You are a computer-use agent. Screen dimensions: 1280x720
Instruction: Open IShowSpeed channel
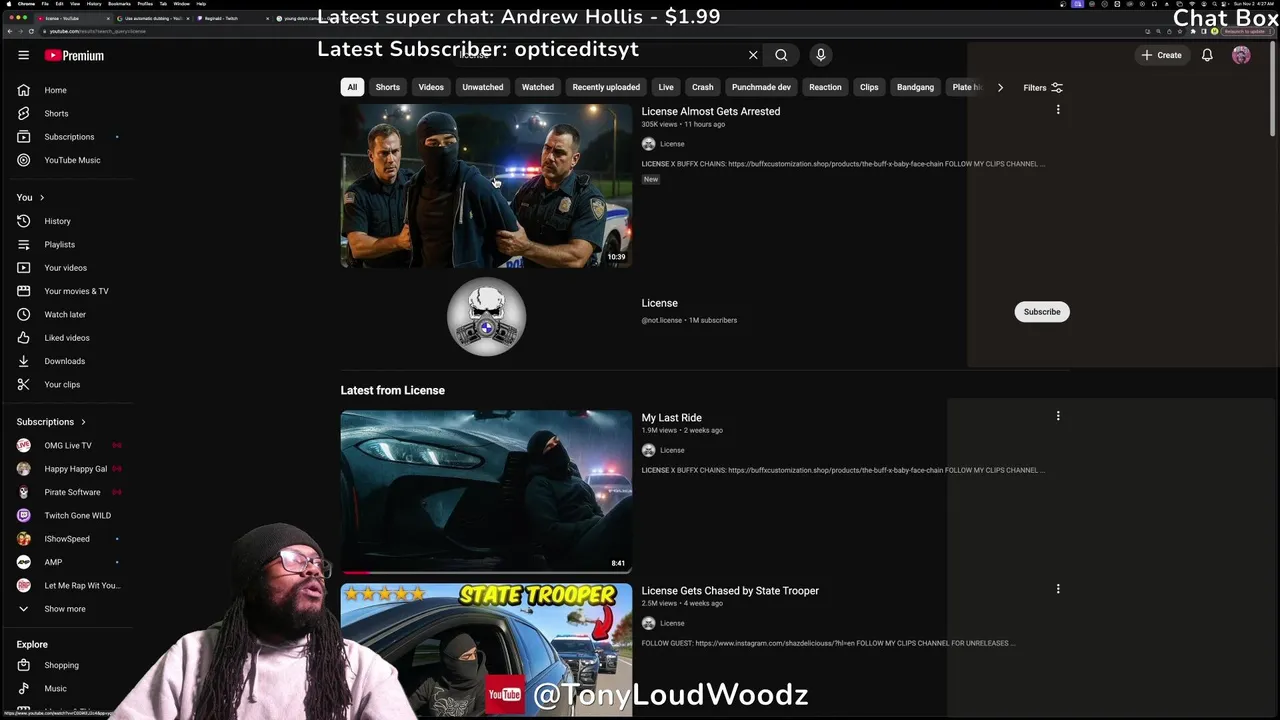pyautogui.click(x=66, y=538)
